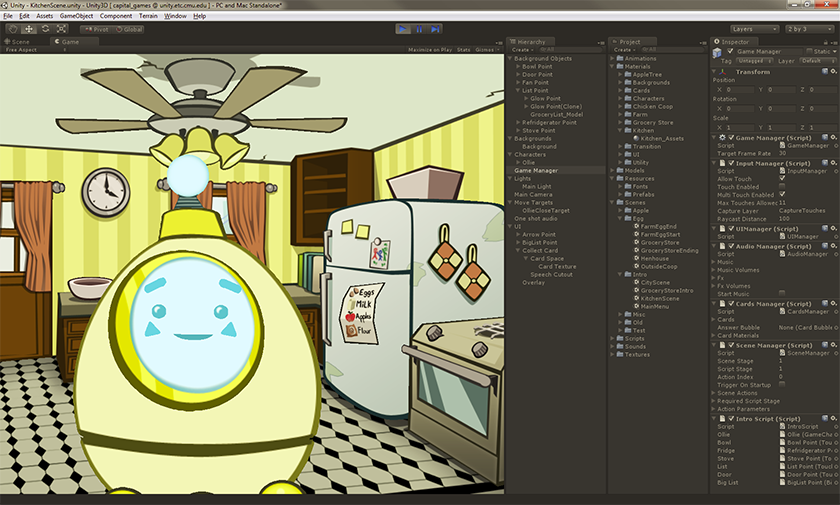The height and width of the screenshot is (505, 840).
Task: Click the Hierarchy Create button
Action: 521,50
